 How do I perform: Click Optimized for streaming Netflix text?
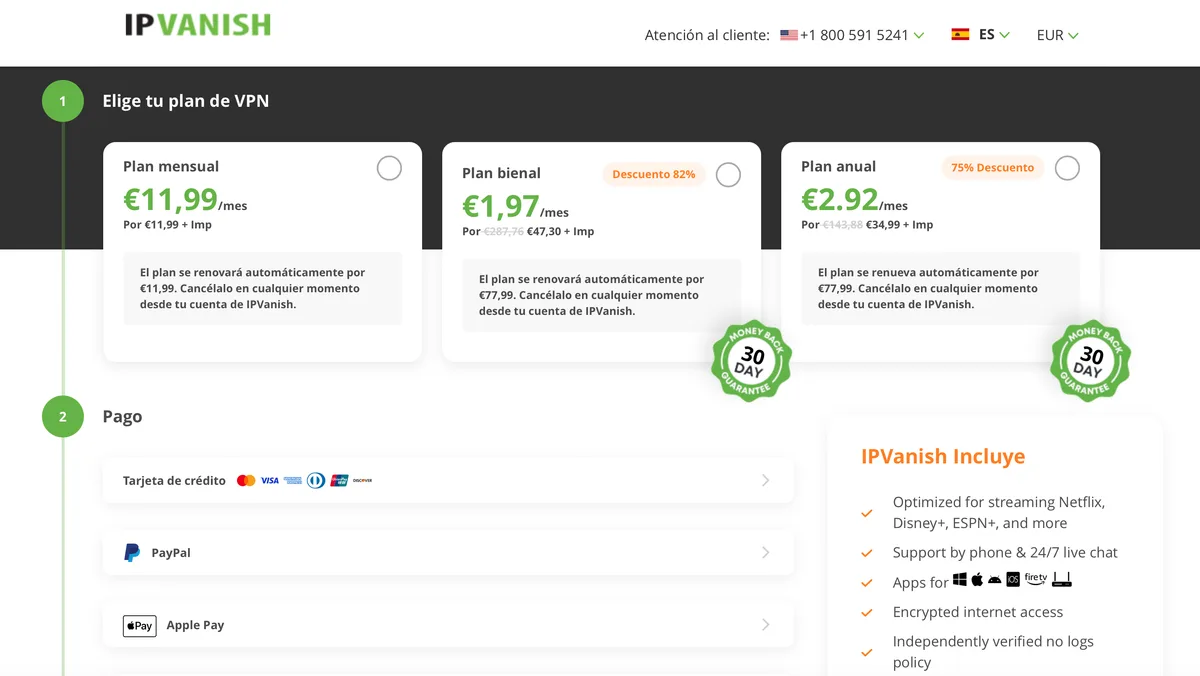coord(999,512)
